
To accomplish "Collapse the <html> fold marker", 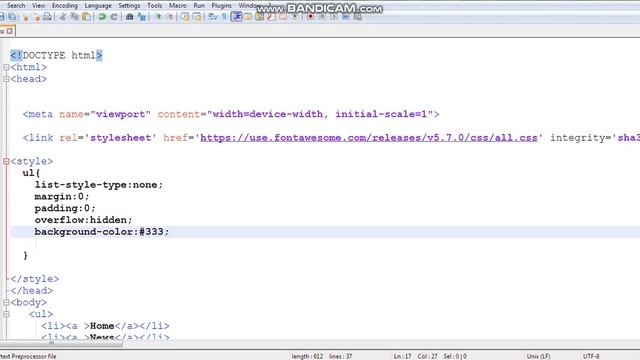I will [x=6, y=67].
